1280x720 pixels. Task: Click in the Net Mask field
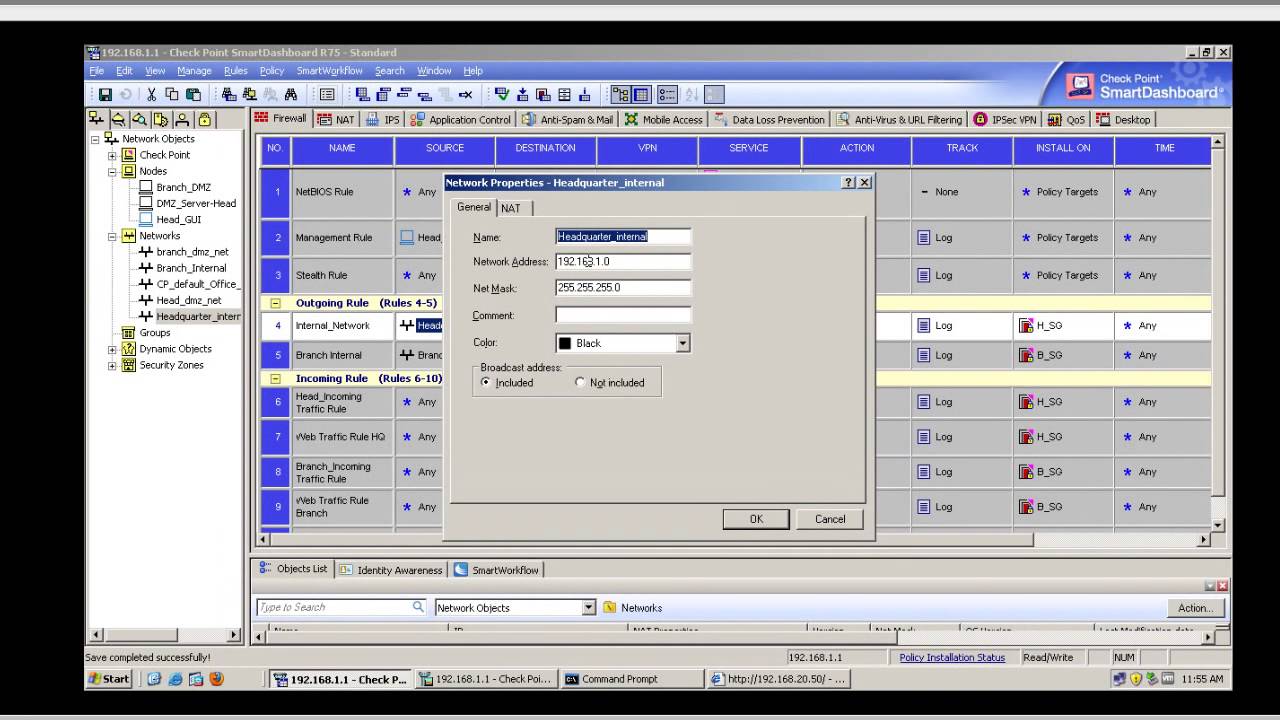pyautogui.click(x=623, y=288)
